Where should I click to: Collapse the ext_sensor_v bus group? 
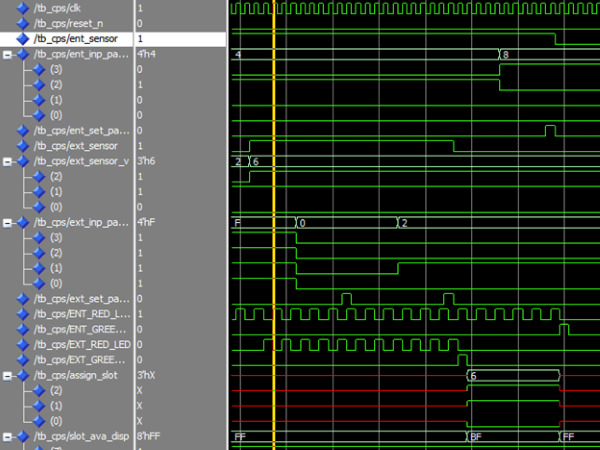point(7,162)
